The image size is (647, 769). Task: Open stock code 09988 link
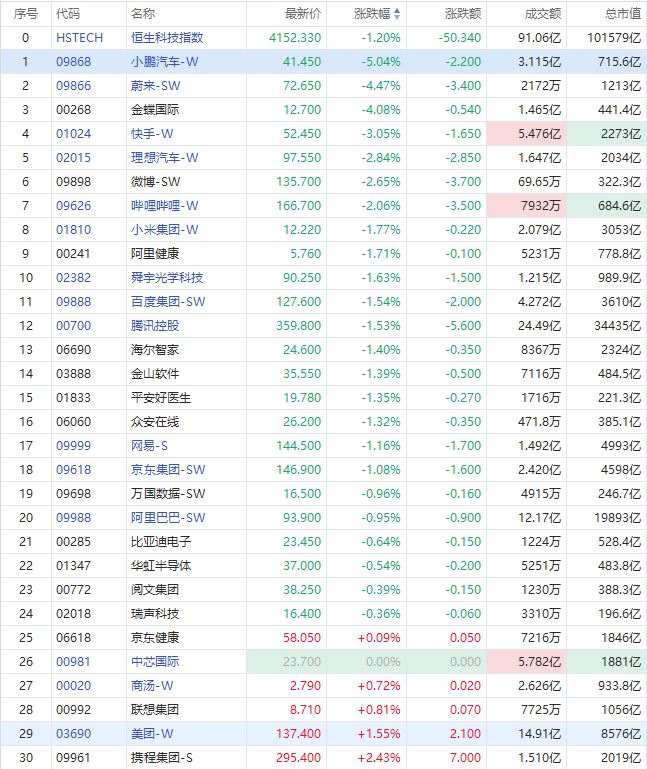pos(74,518)
